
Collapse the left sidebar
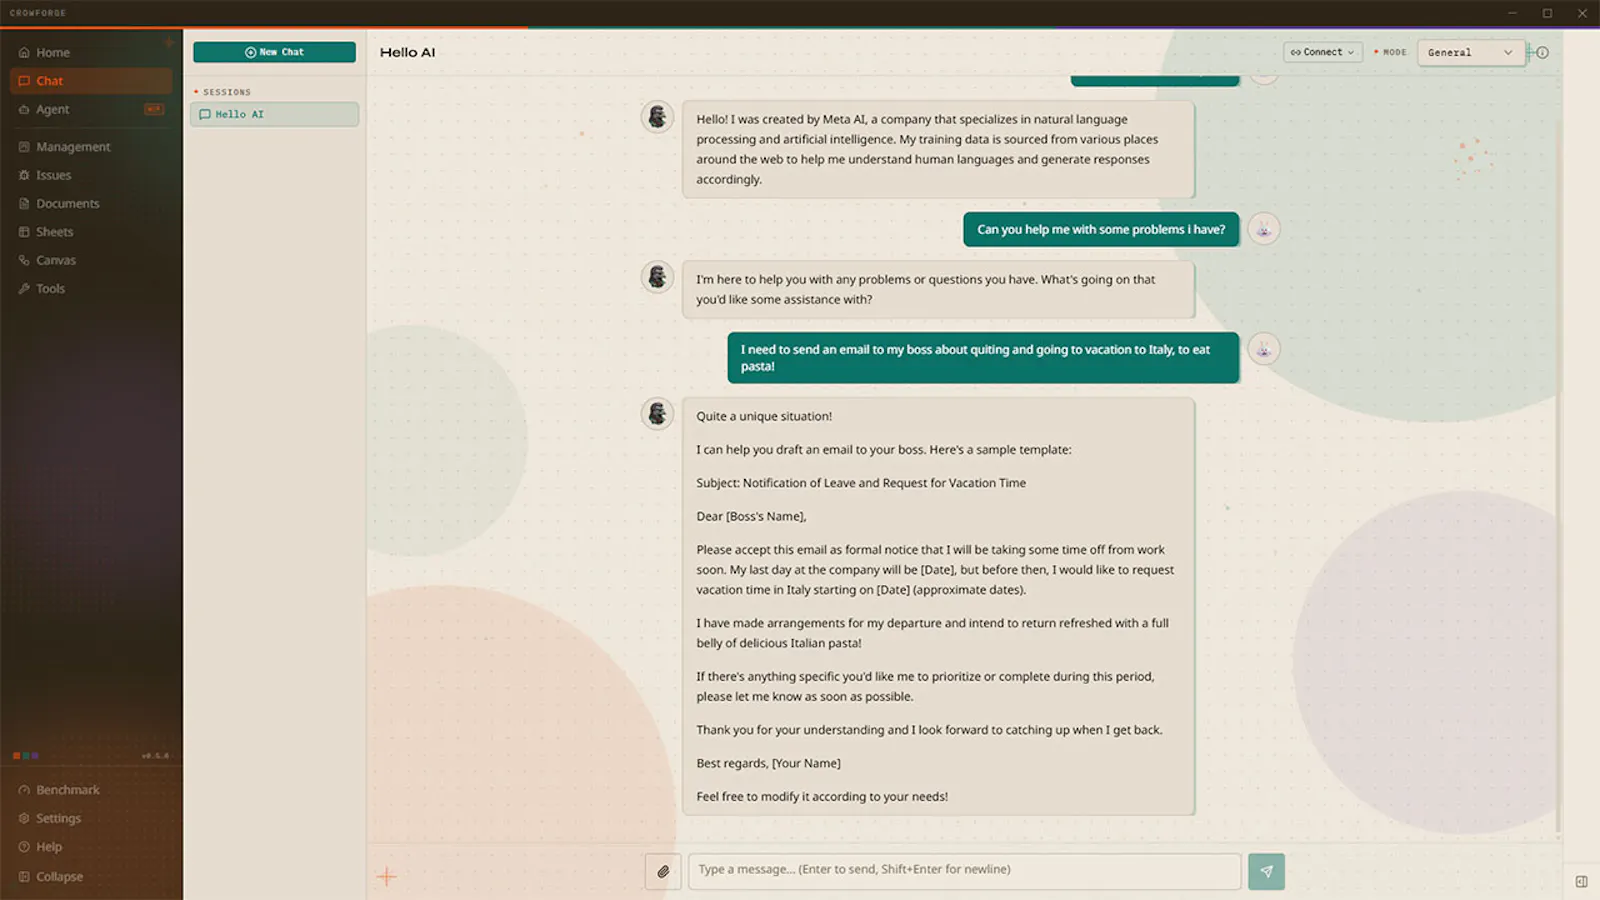pyautogui.click(x=90, y=876)
